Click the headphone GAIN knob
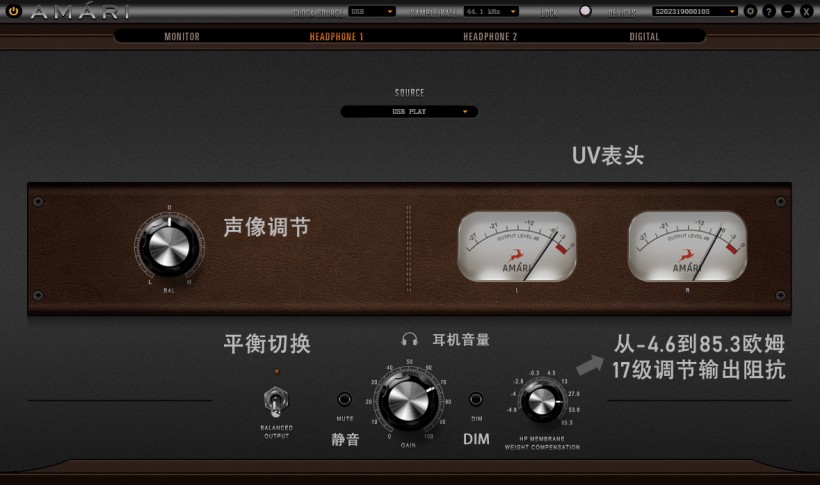820x485 pixels. coord(408,402)
